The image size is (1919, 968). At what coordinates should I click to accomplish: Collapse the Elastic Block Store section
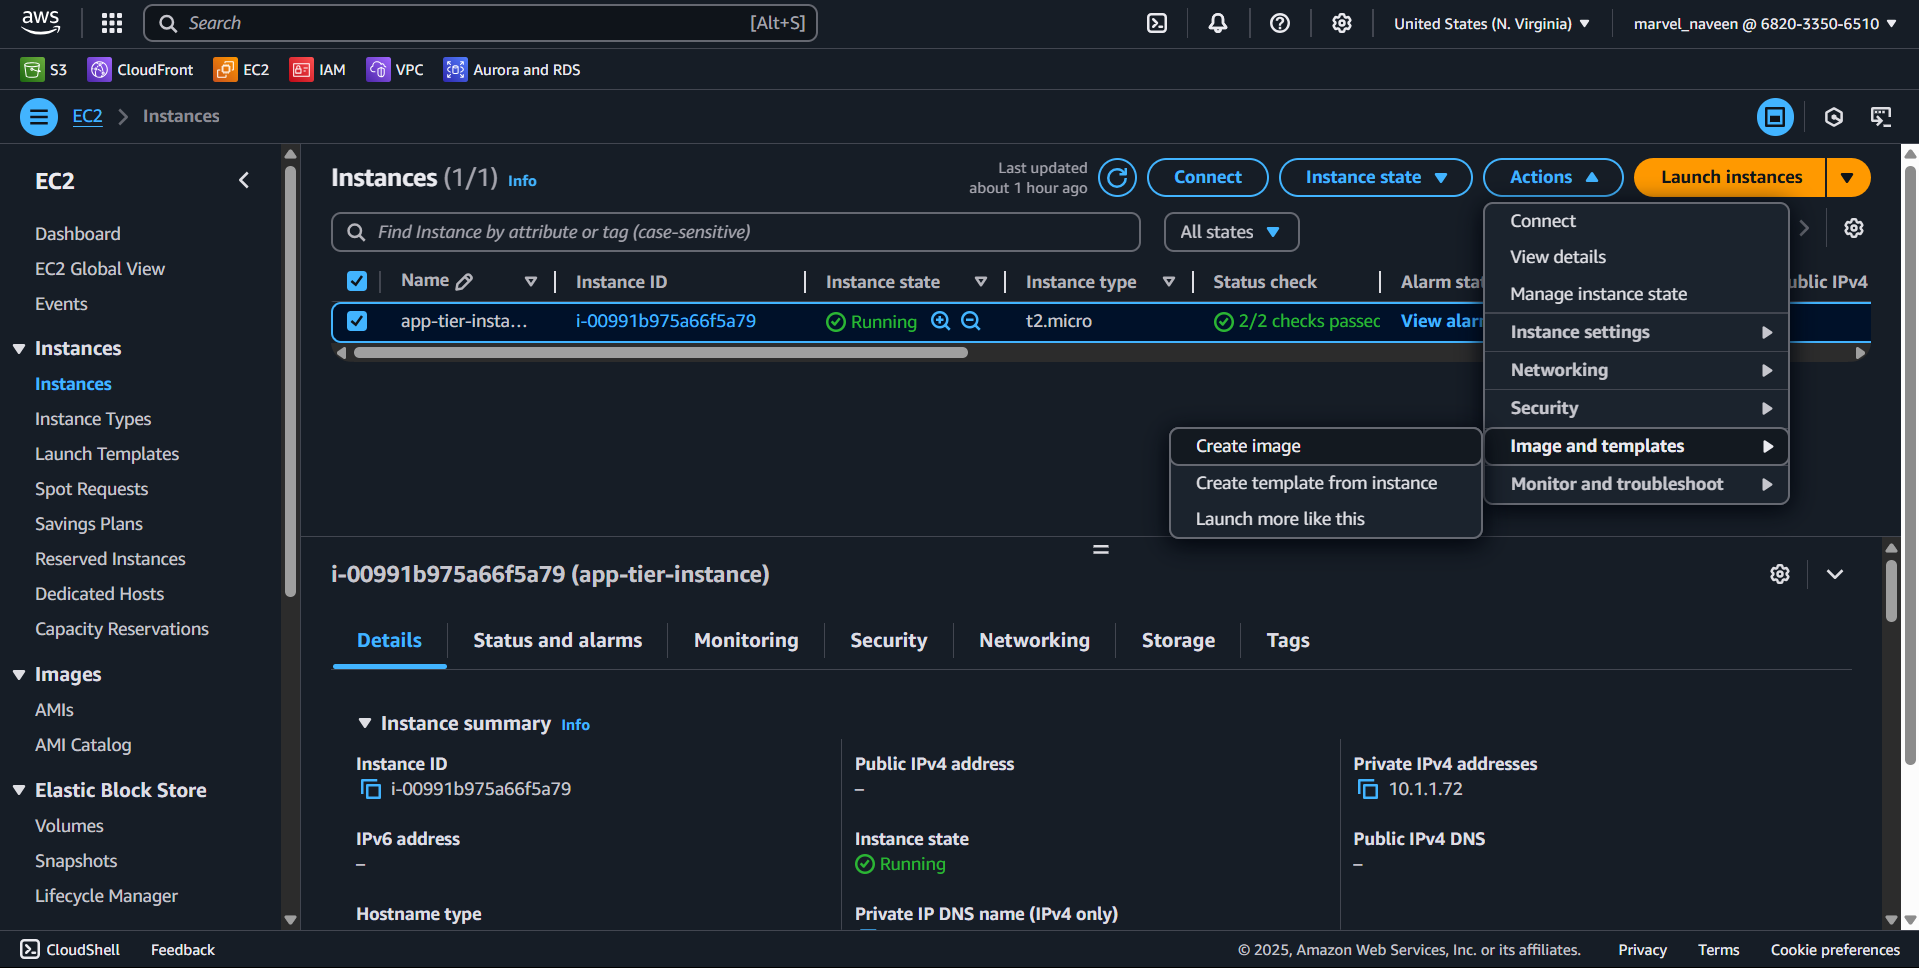tap(19, 790)
